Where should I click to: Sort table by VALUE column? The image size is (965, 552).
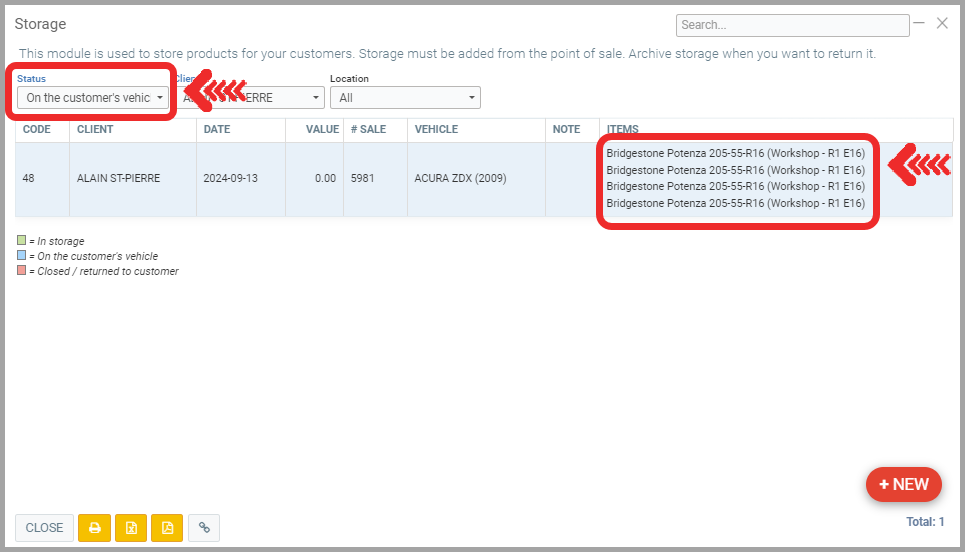coord(322,130)
